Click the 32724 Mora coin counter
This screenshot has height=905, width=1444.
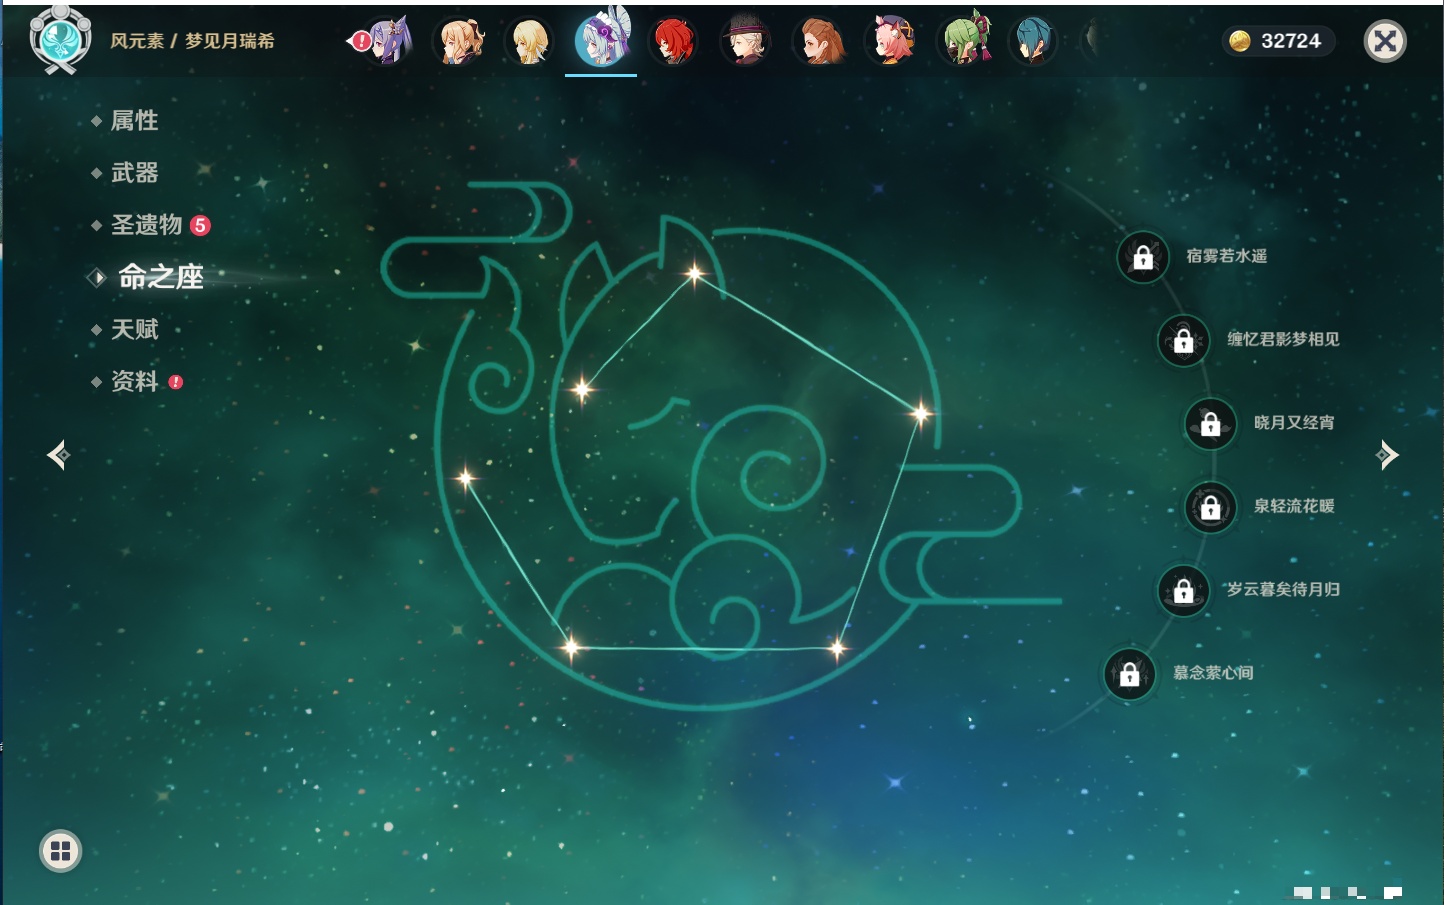click(x=1278, y=41)
